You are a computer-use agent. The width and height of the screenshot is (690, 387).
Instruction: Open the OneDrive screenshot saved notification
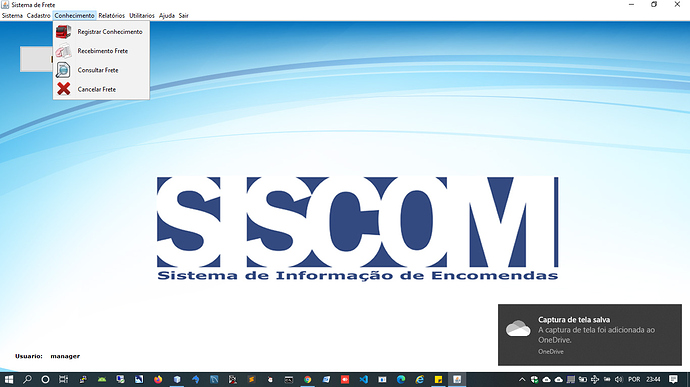[x=590, y=335]
